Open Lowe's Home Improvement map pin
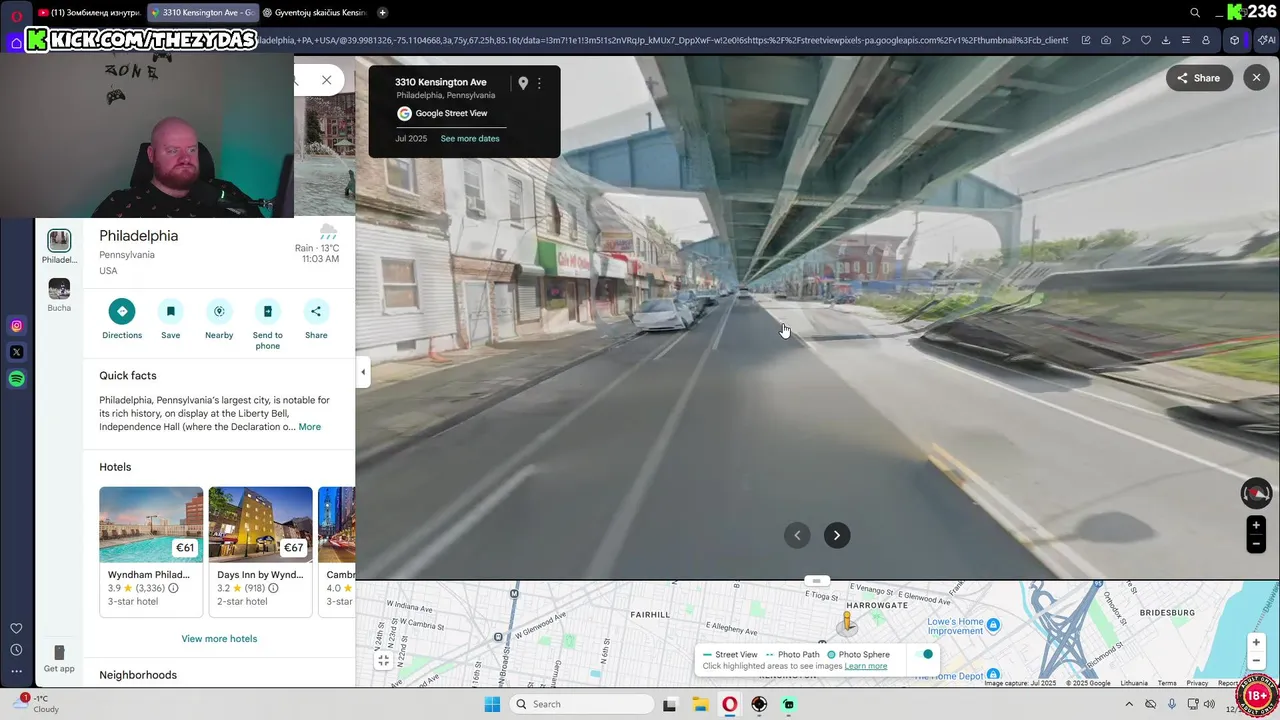Viewport: 1280px width, 720px height. (x=993, y=625)
